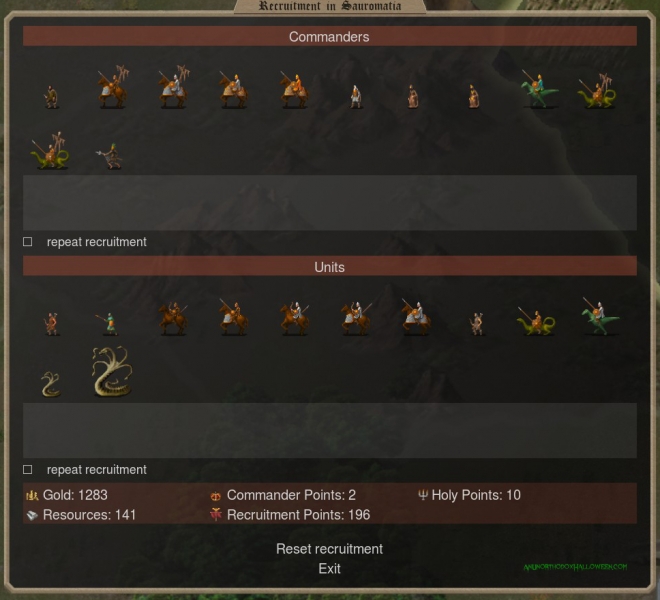Exit the recruitment screen
This screenshot has width=660, height=600.
click(330, 568)
